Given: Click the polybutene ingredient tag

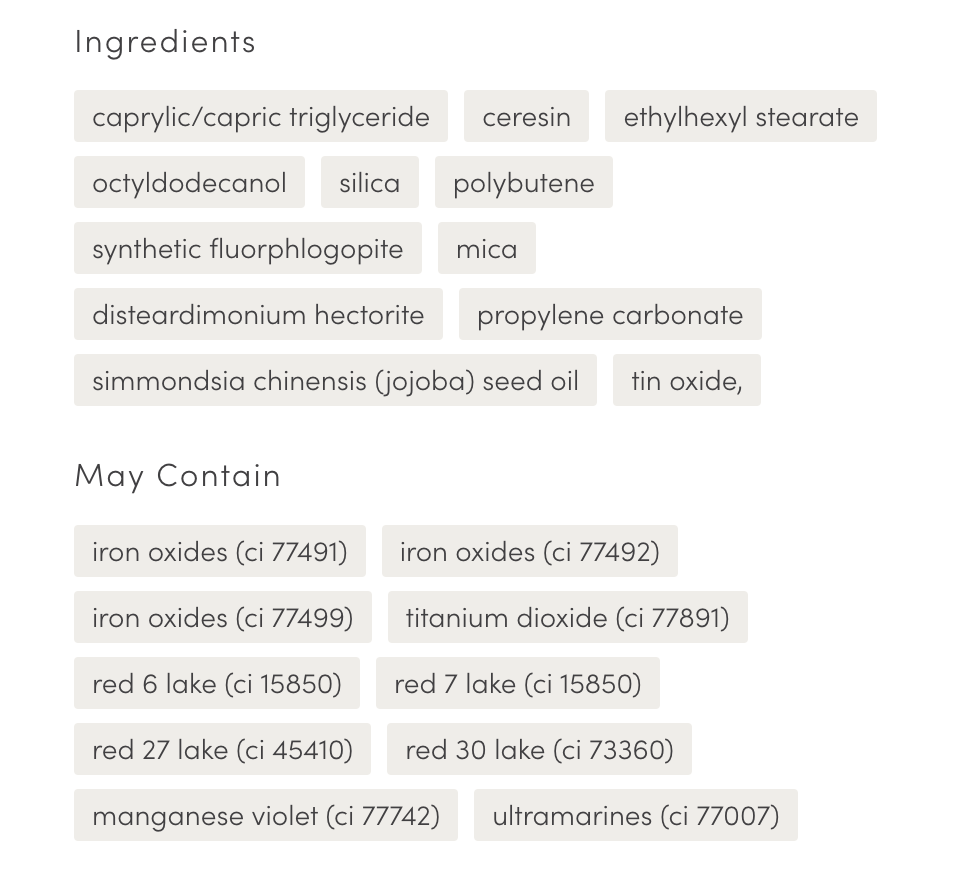Looking at the screenshot, I should point(523,182).
